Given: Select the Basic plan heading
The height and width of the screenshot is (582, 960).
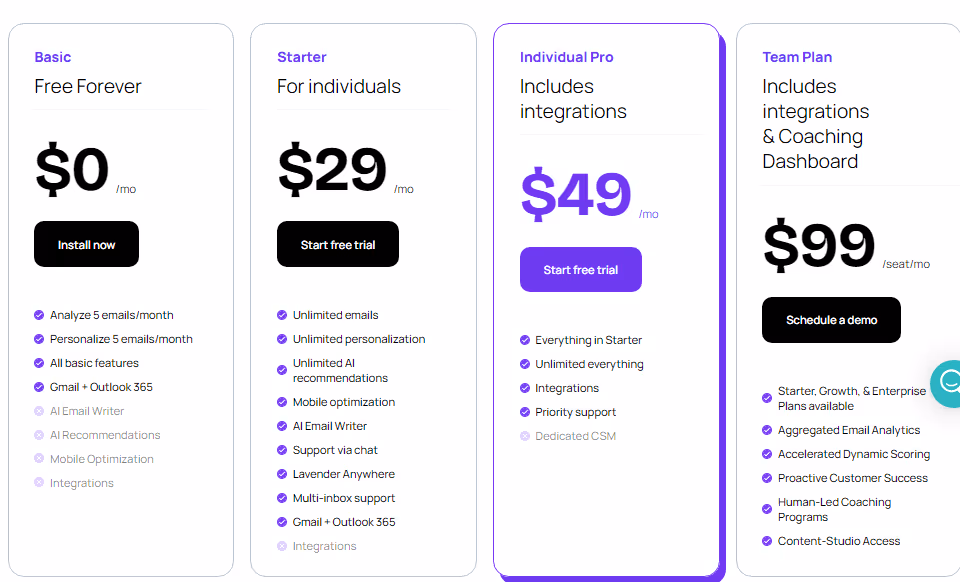Looking at the screenshot, I should pos(52,57).
